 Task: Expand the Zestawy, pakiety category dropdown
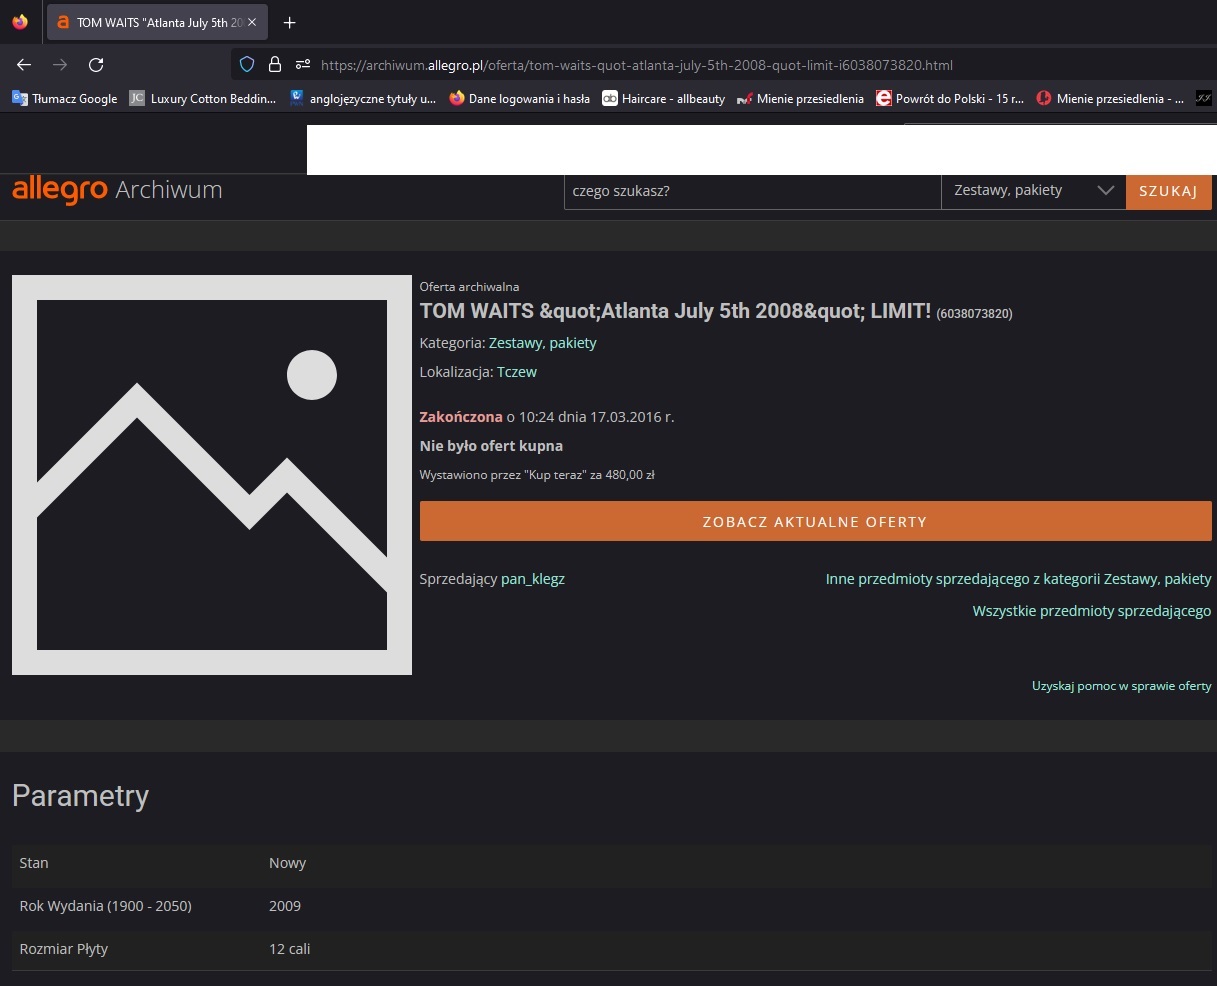pos(1033,190)
